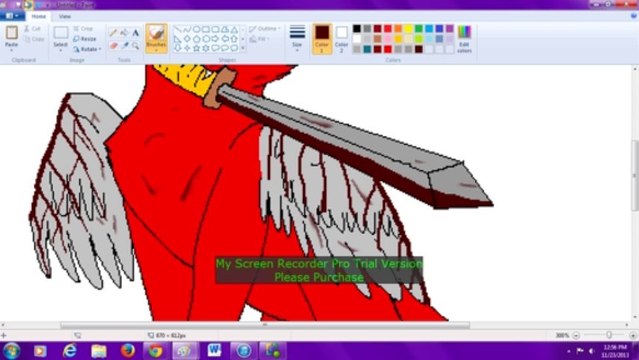
Task: Pick the yellow color swatch
Action: [408, 29]
